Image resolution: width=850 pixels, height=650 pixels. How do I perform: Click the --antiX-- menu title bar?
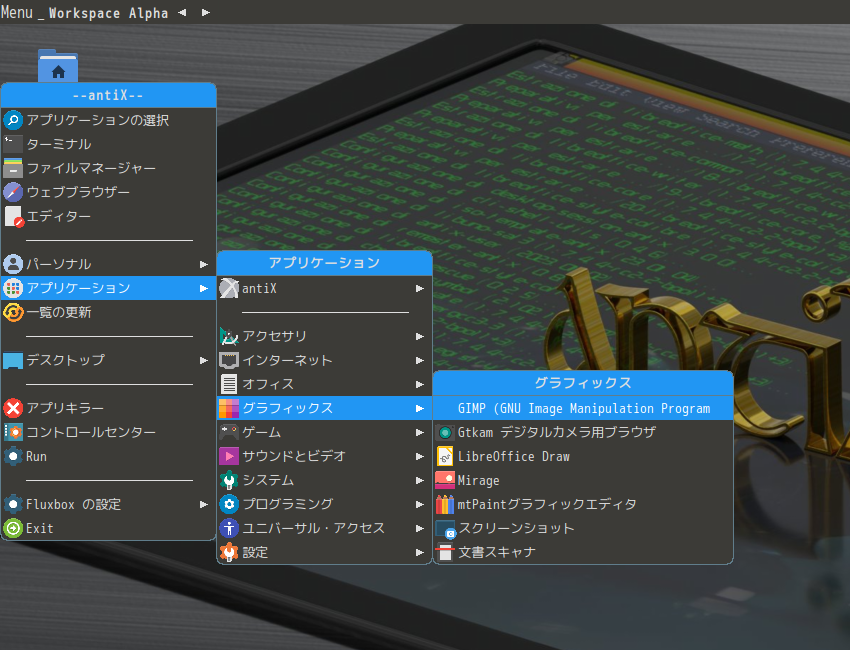pyautogui.click(x=108, y=95)
